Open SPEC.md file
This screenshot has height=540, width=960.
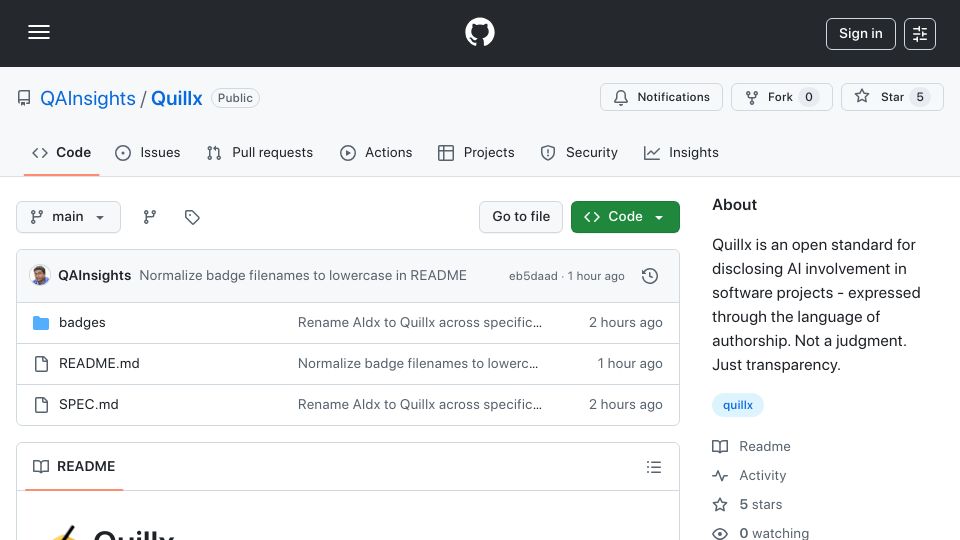89,405
